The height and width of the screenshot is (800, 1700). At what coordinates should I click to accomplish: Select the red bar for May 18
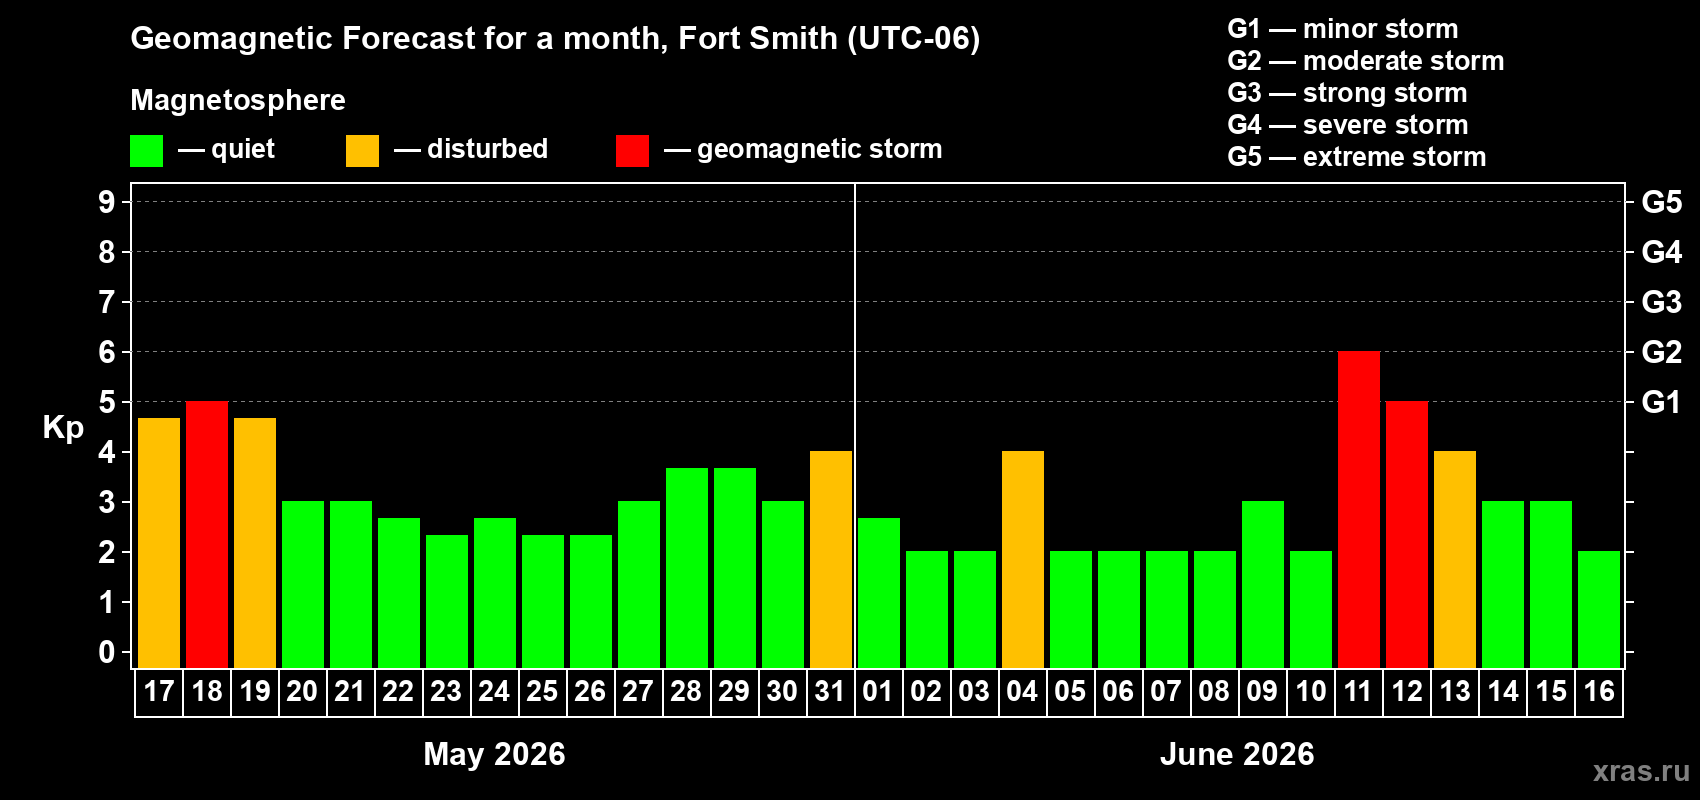tap(207, 534)
